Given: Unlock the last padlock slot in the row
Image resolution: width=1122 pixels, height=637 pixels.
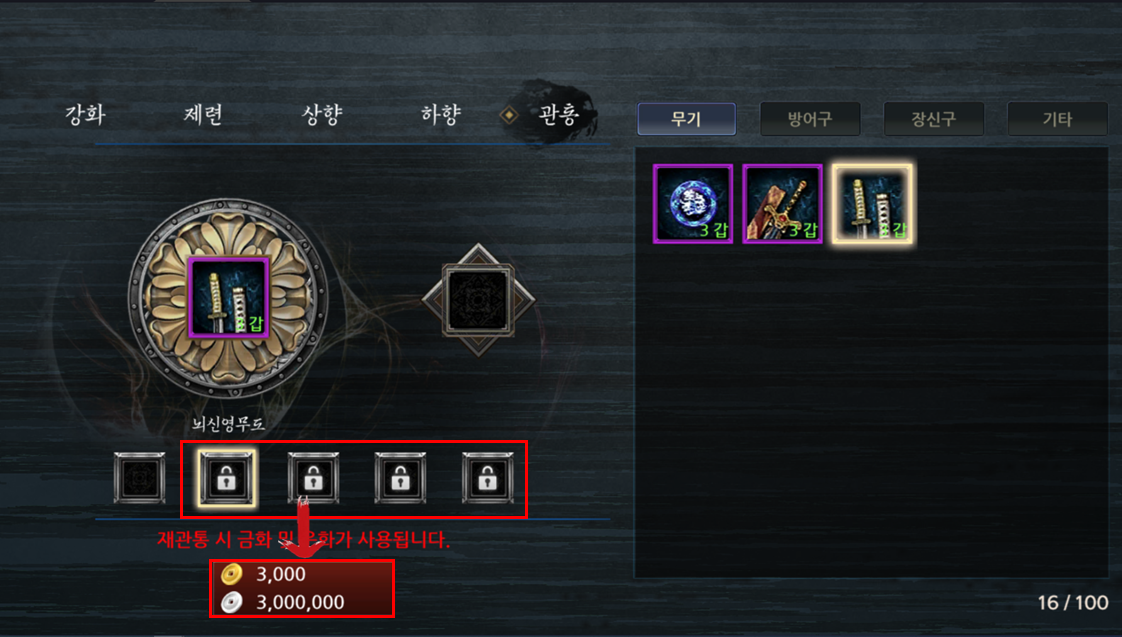Looking at the screenshot, I should point(487,477).
